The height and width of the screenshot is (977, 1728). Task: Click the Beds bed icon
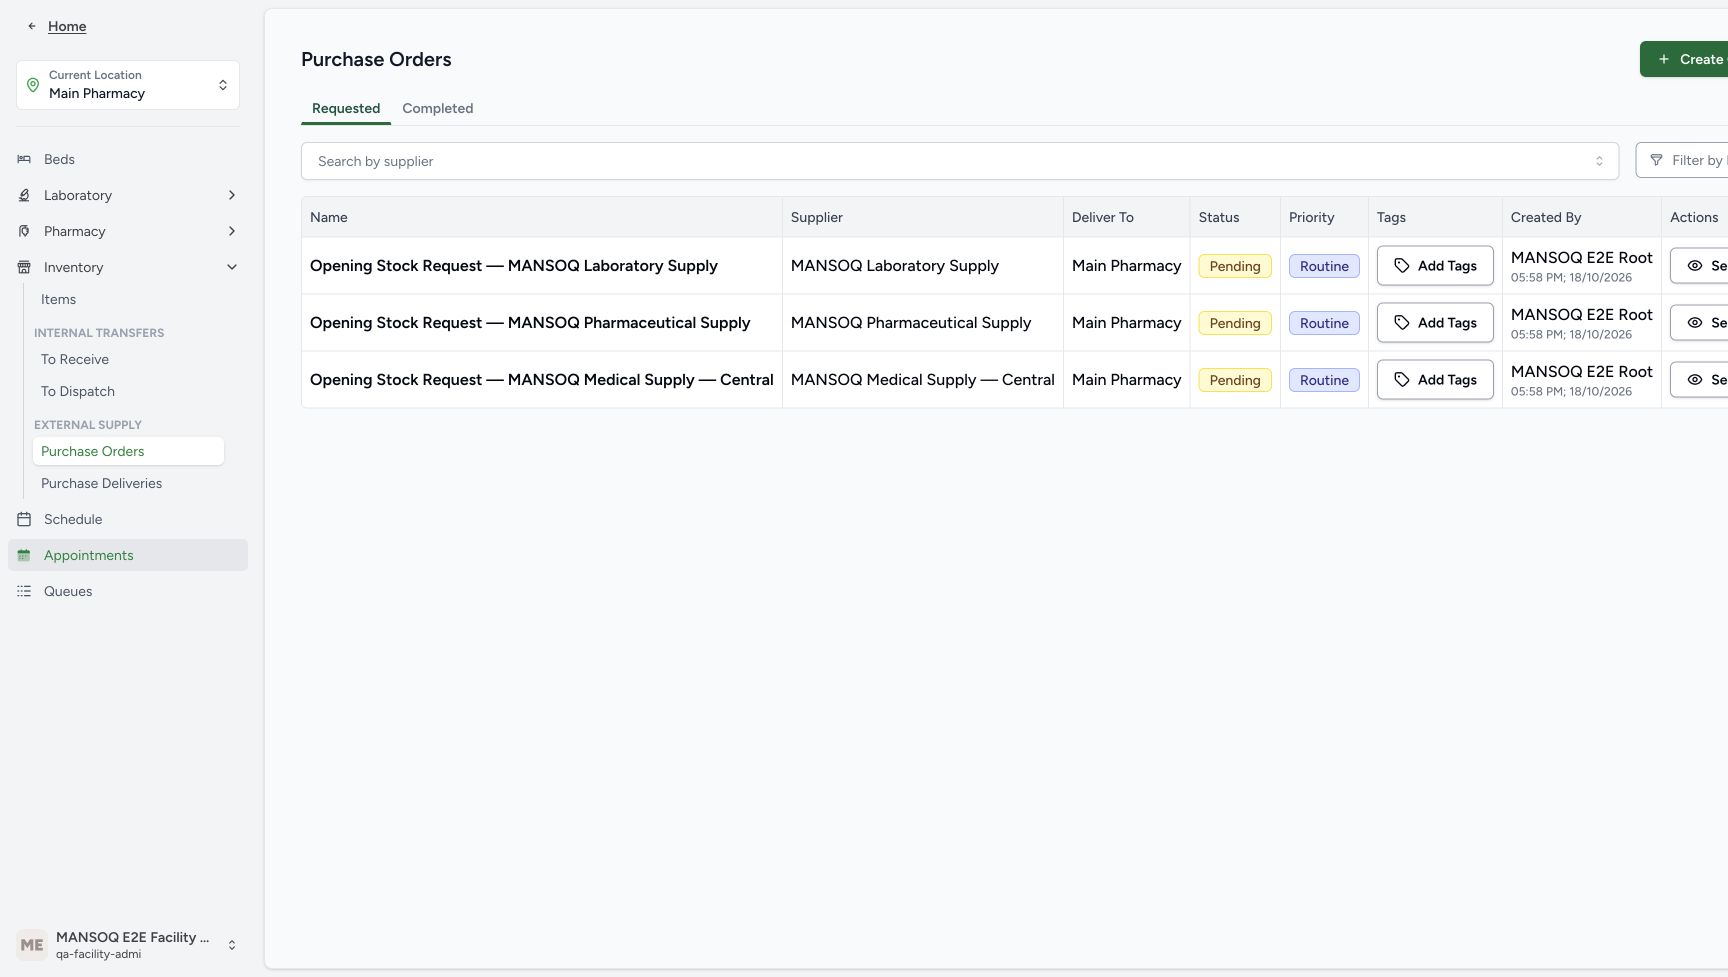point(24,159)
